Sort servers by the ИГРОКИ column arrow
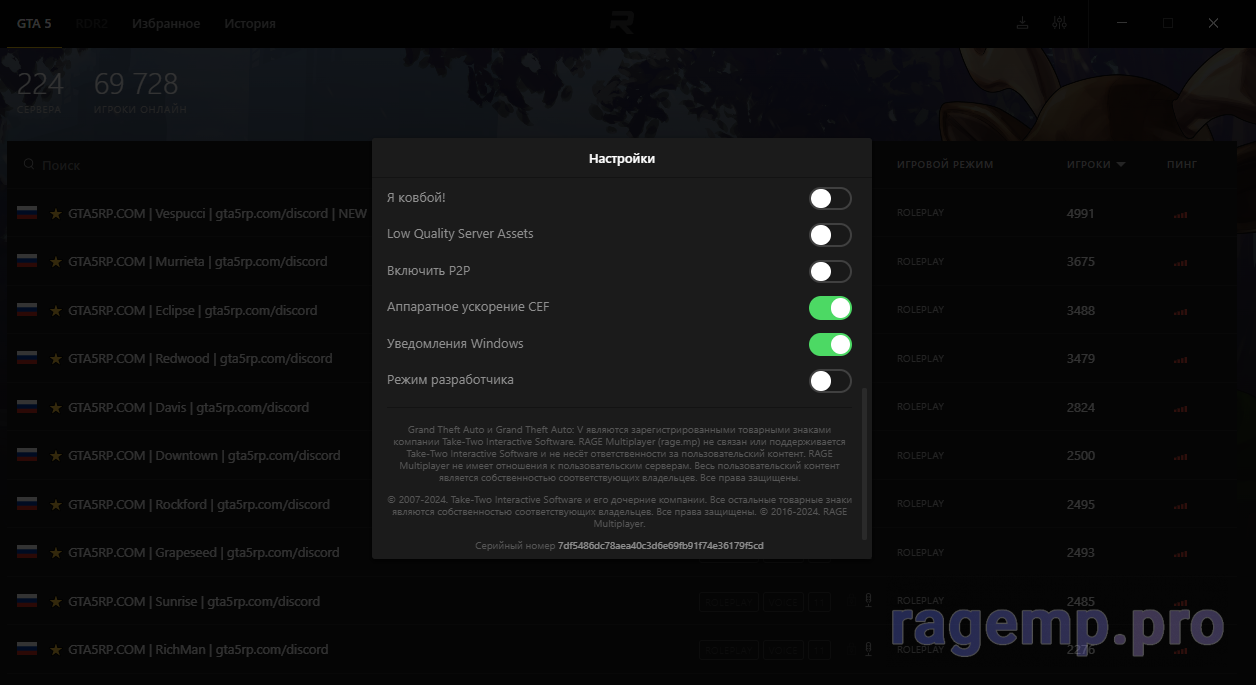This screenshot has width=1256, height=685. tap(1121, 165)
